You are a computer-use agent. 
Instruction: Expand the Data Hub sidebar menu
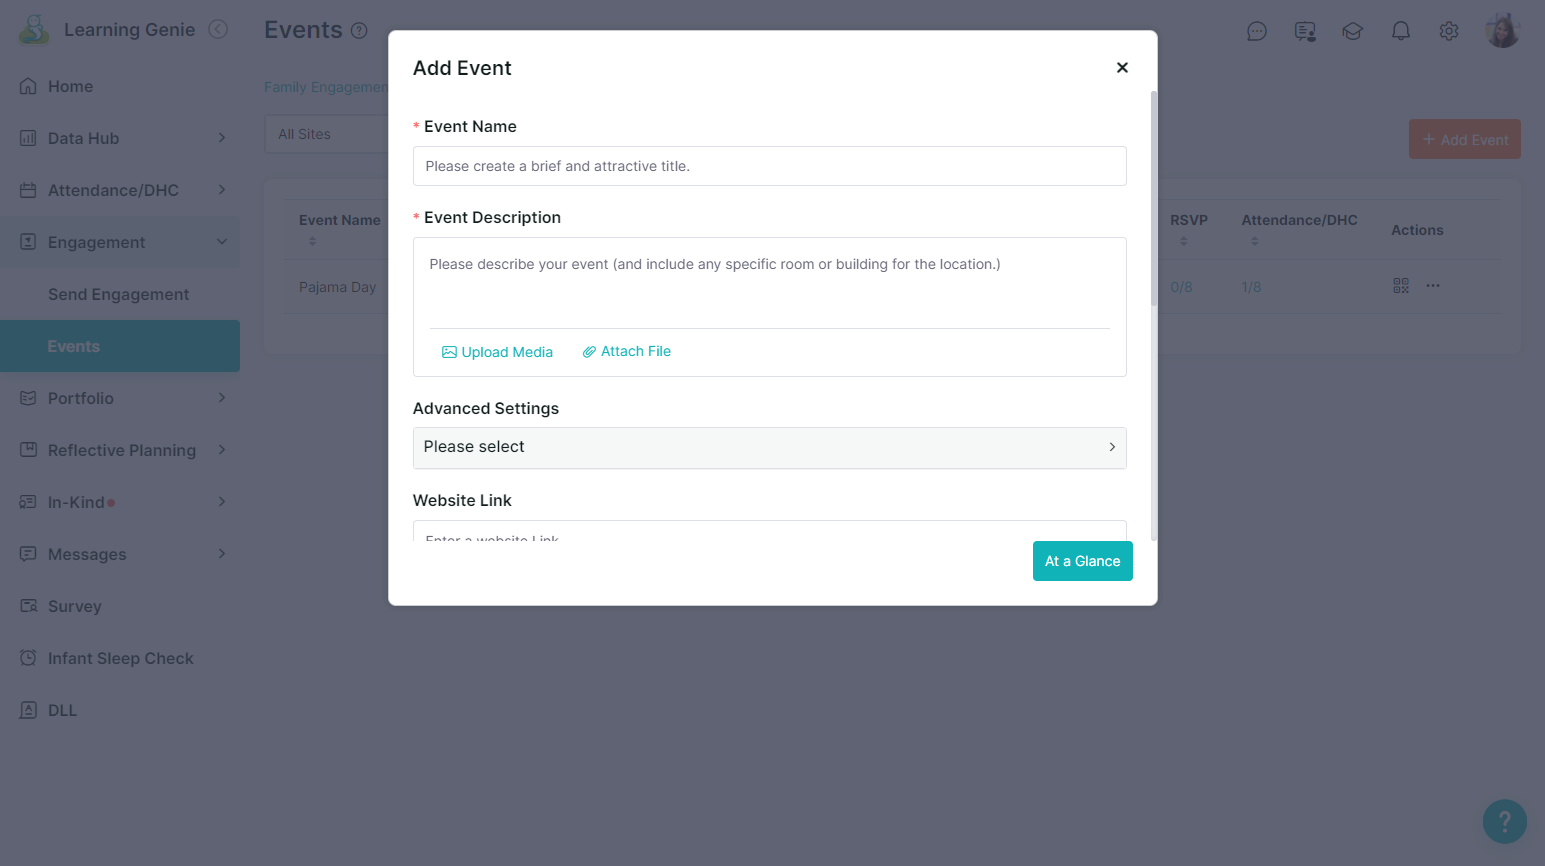(120, 138)
